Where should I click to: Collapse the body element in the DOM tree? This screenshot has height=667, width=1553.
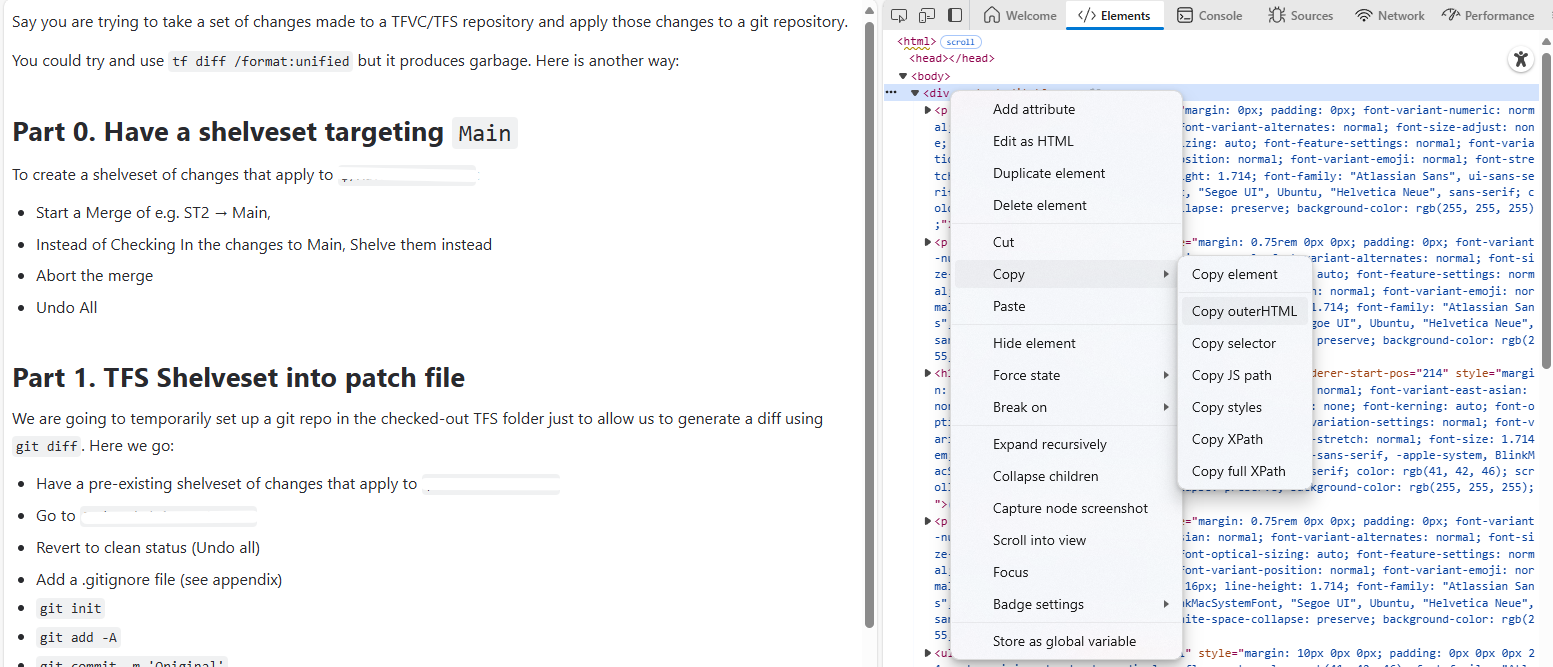[902, 75]
